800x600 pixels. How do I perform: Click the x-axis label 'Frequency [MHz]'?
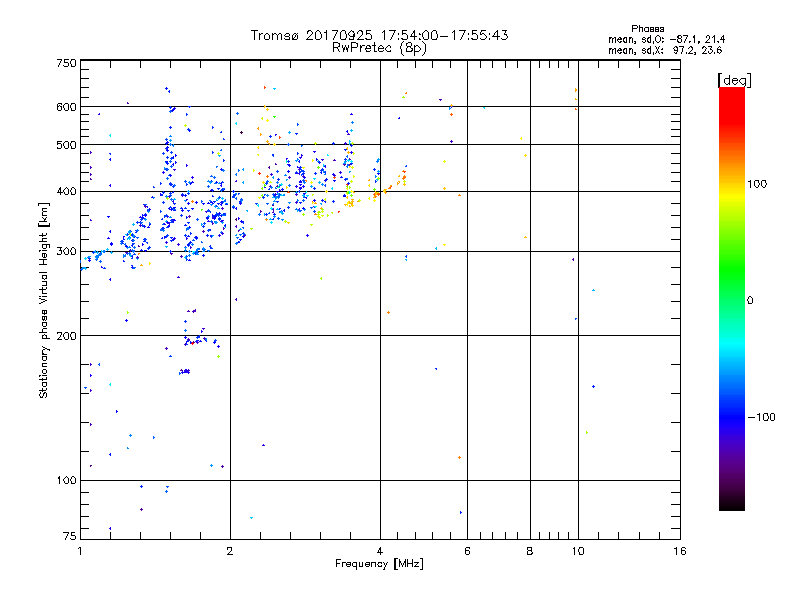(379, 564)
